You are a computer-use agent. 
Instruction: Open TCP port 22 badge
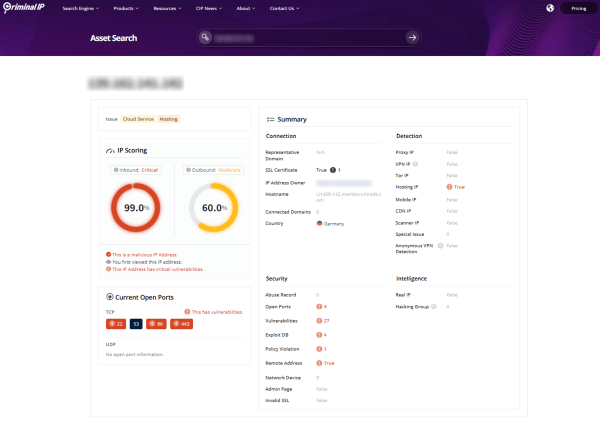(116, 324)
